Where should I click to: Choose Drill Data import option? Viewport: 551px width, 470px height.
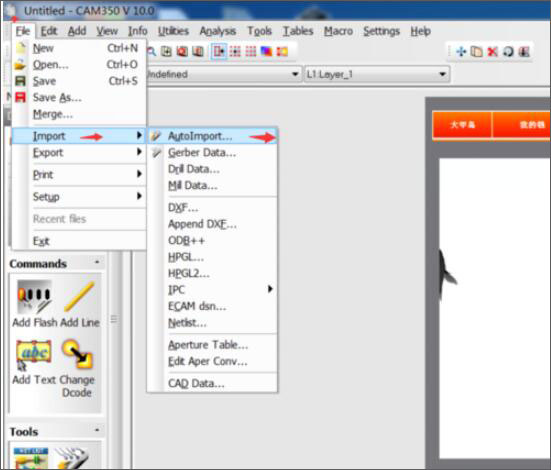click(212, 169)
